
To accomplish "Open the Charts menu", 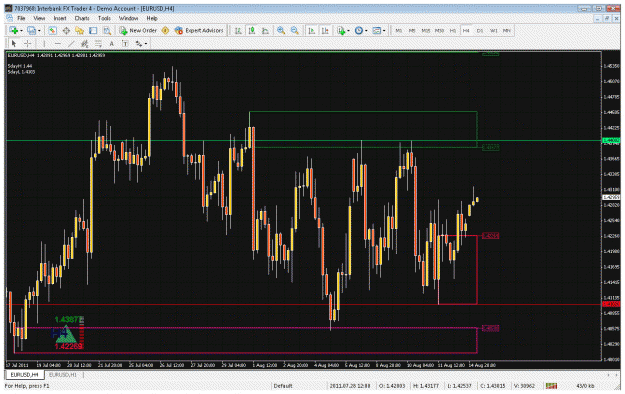I will [82, 18].
